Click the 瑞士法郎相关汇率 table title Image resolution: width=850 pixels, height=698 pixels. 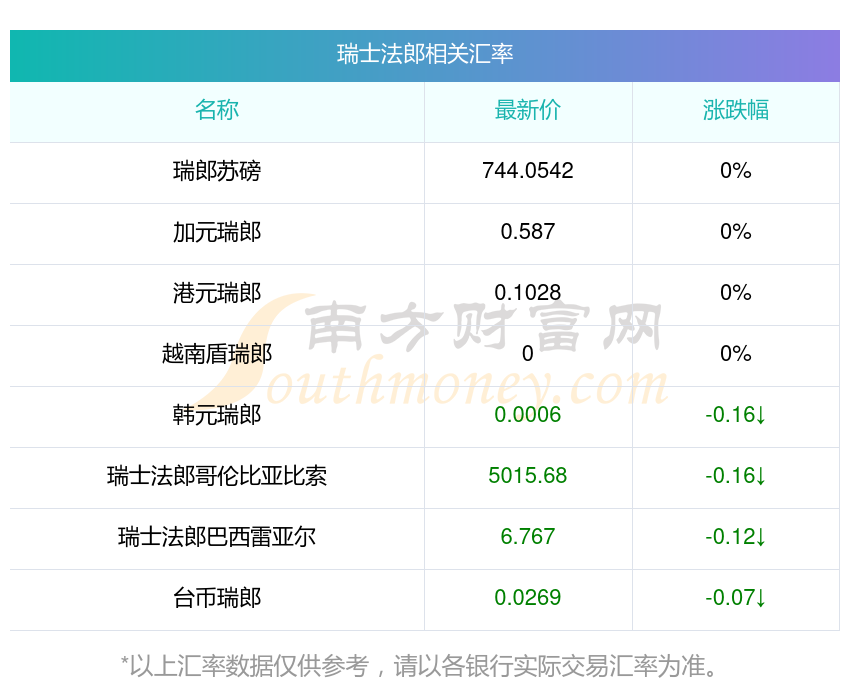point(425,54)
